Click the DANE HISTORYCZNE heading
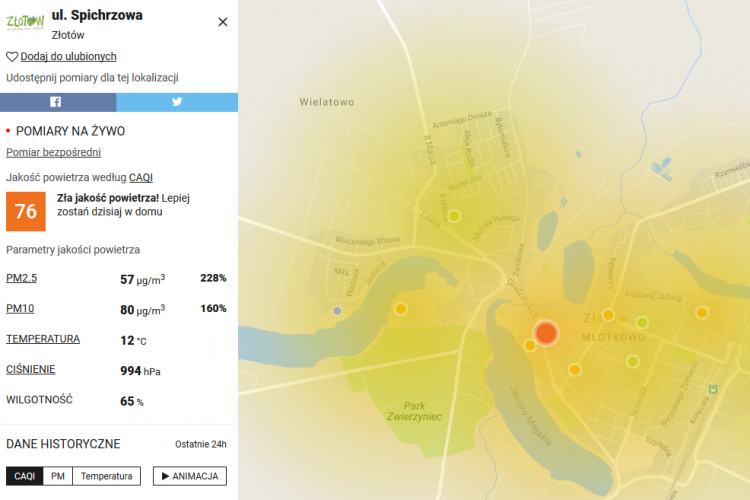The height and width of the screenshot is (500, 750). pos(63,444)
